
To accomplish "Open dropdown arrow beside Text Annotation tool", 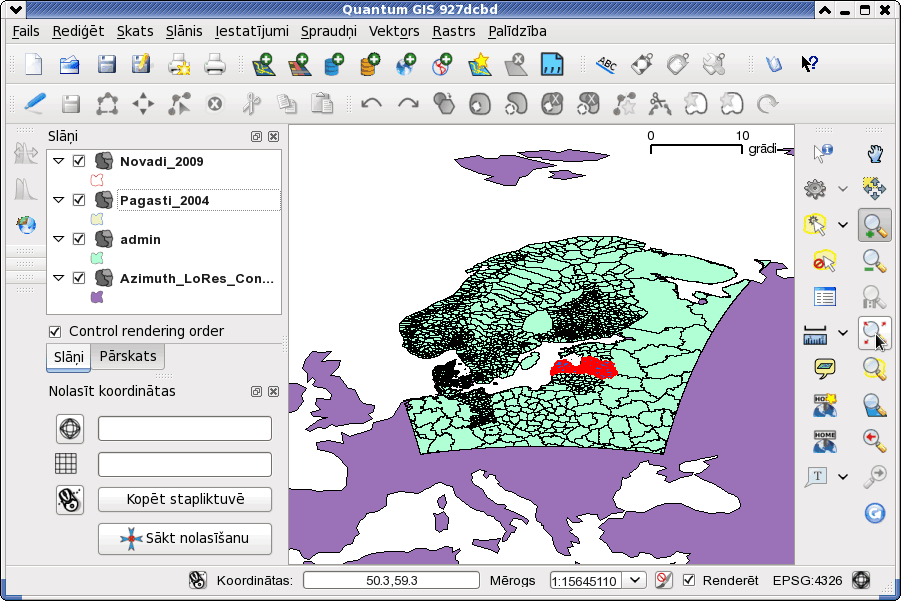I will (843, 476).
